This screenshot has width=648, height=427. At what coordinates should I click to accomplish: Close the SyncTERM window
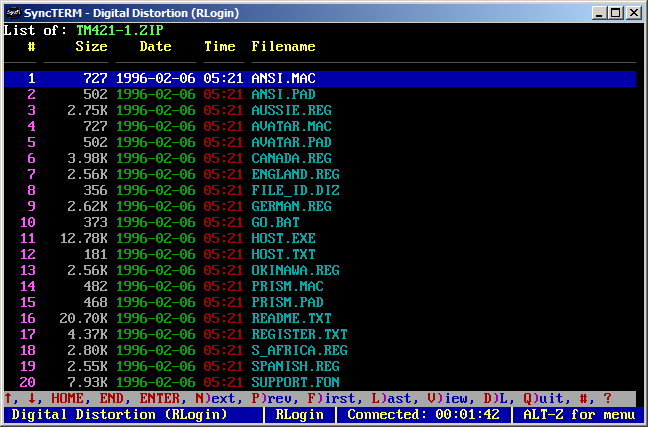coord(634,12)
